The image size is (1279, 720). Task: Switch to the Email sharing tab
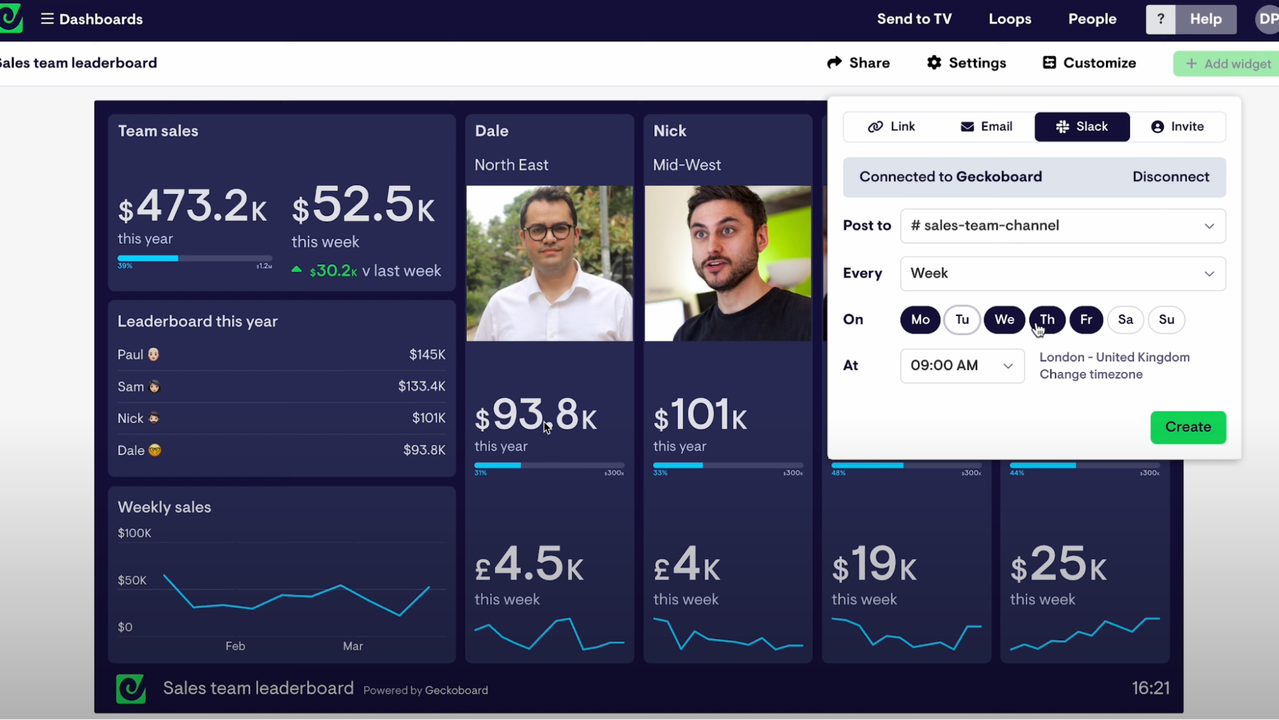pos(986,126)
